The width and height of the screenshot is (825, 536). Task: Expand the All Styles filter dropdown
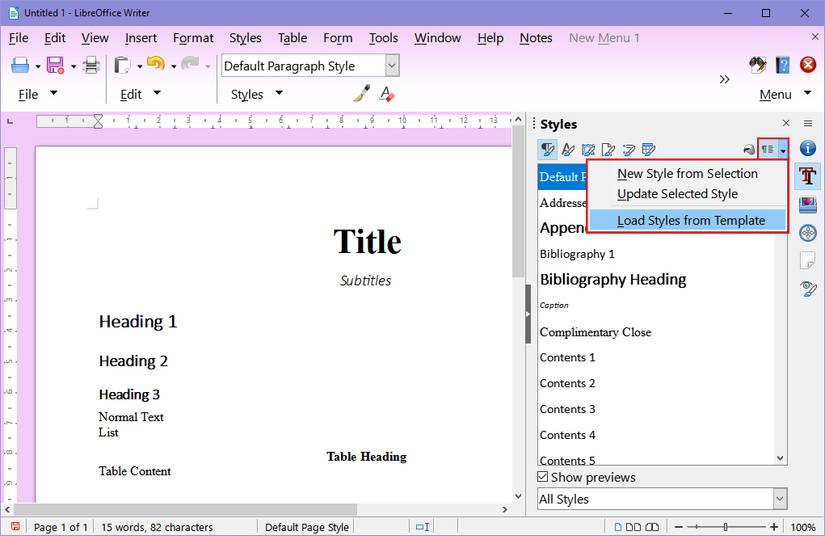[x=780, y=499]
